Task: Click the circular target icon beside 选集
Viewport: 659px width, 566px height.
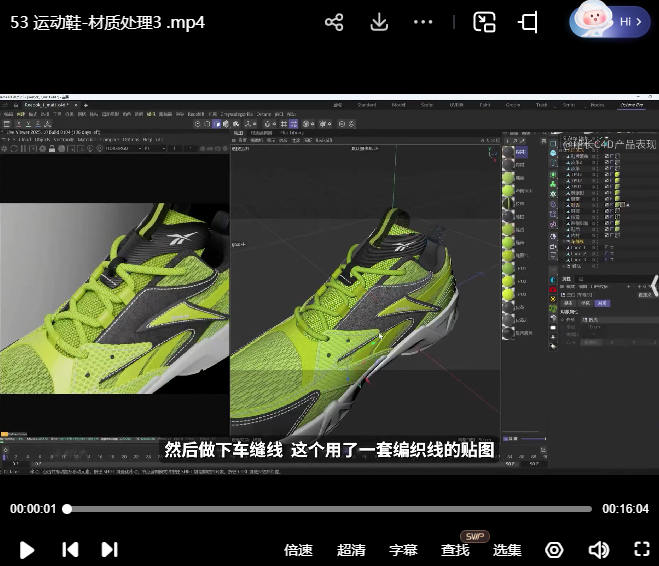Action: (x=554, y=550)
